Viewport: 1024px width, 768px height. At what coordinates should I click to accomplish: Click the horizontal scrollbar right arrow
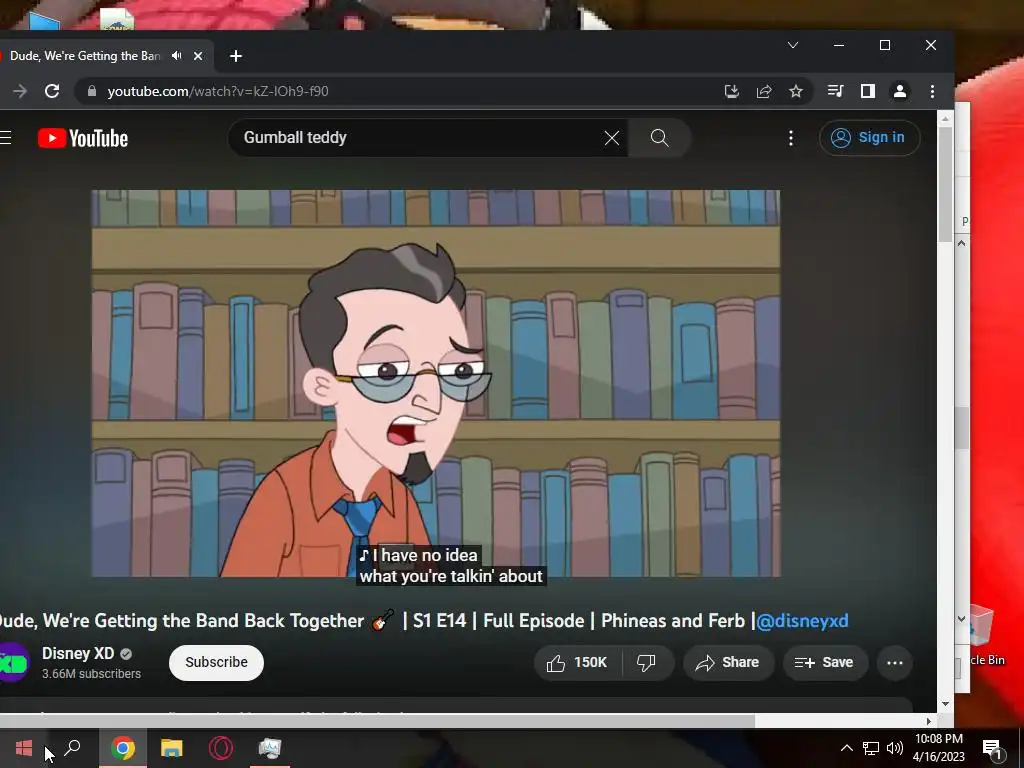928,721
